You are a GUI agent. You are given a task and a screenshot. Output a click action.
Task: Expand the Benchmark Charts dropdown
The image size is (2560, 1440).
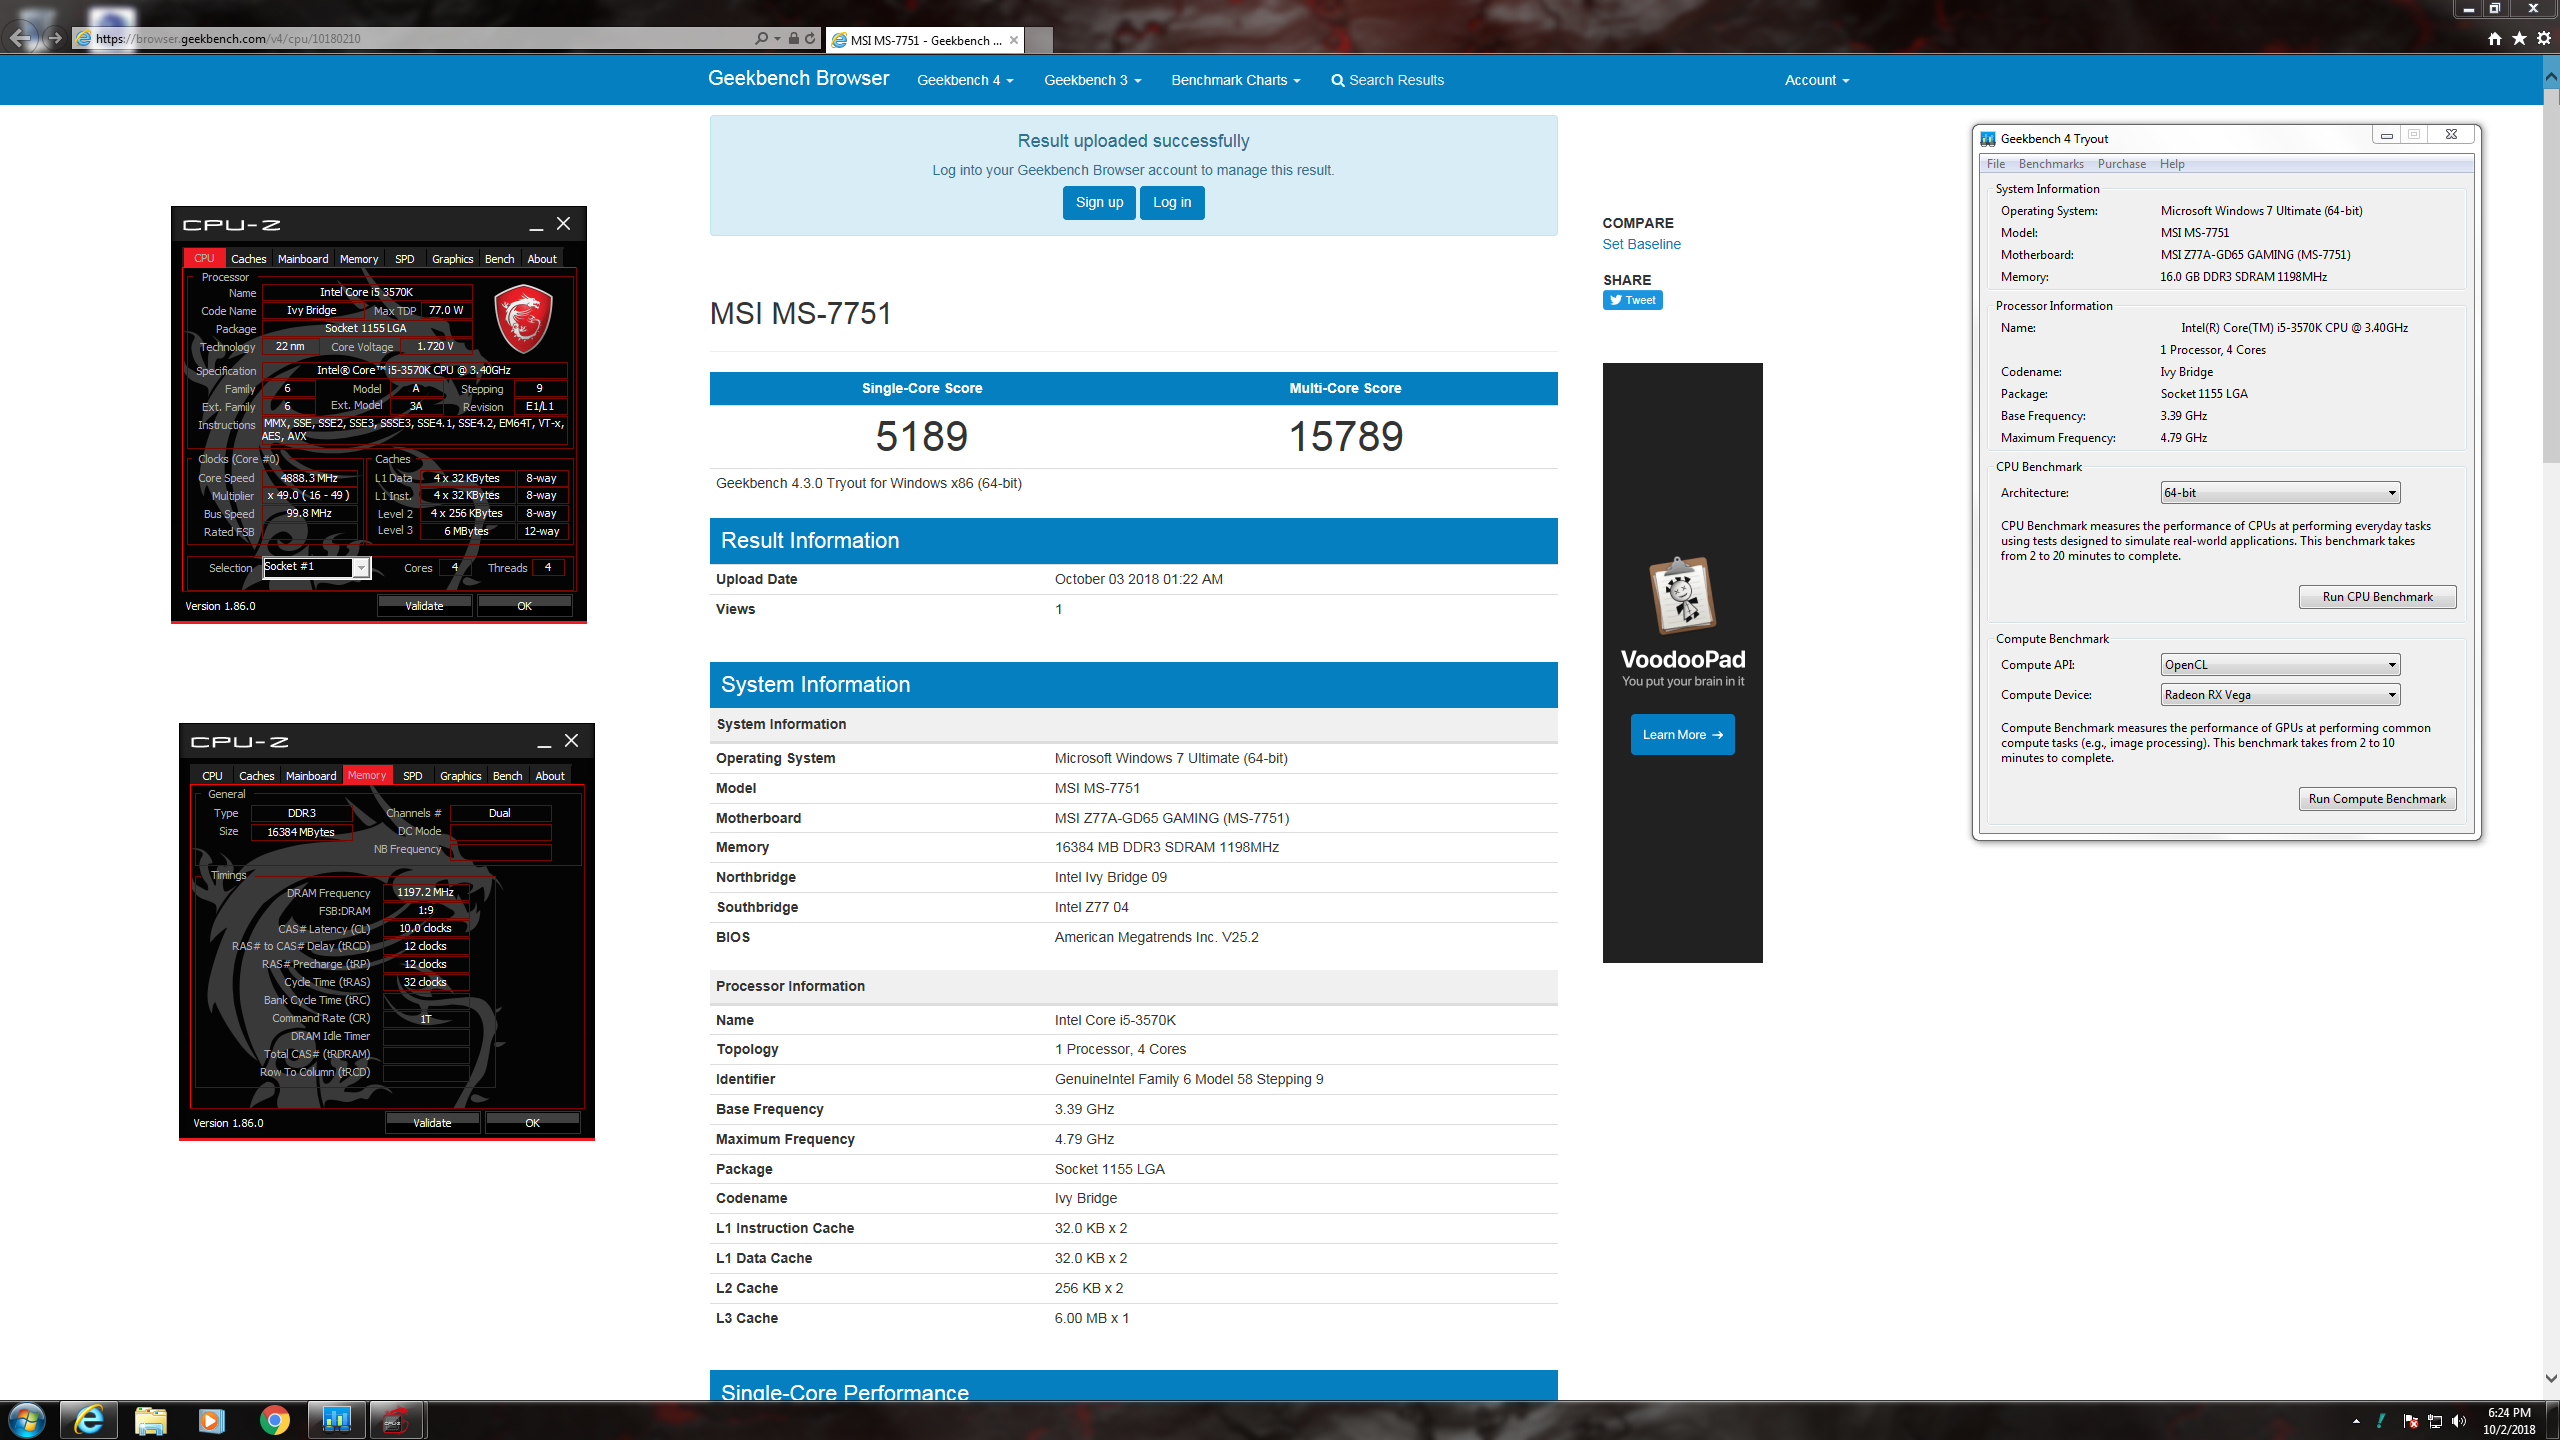(1236, 80)
